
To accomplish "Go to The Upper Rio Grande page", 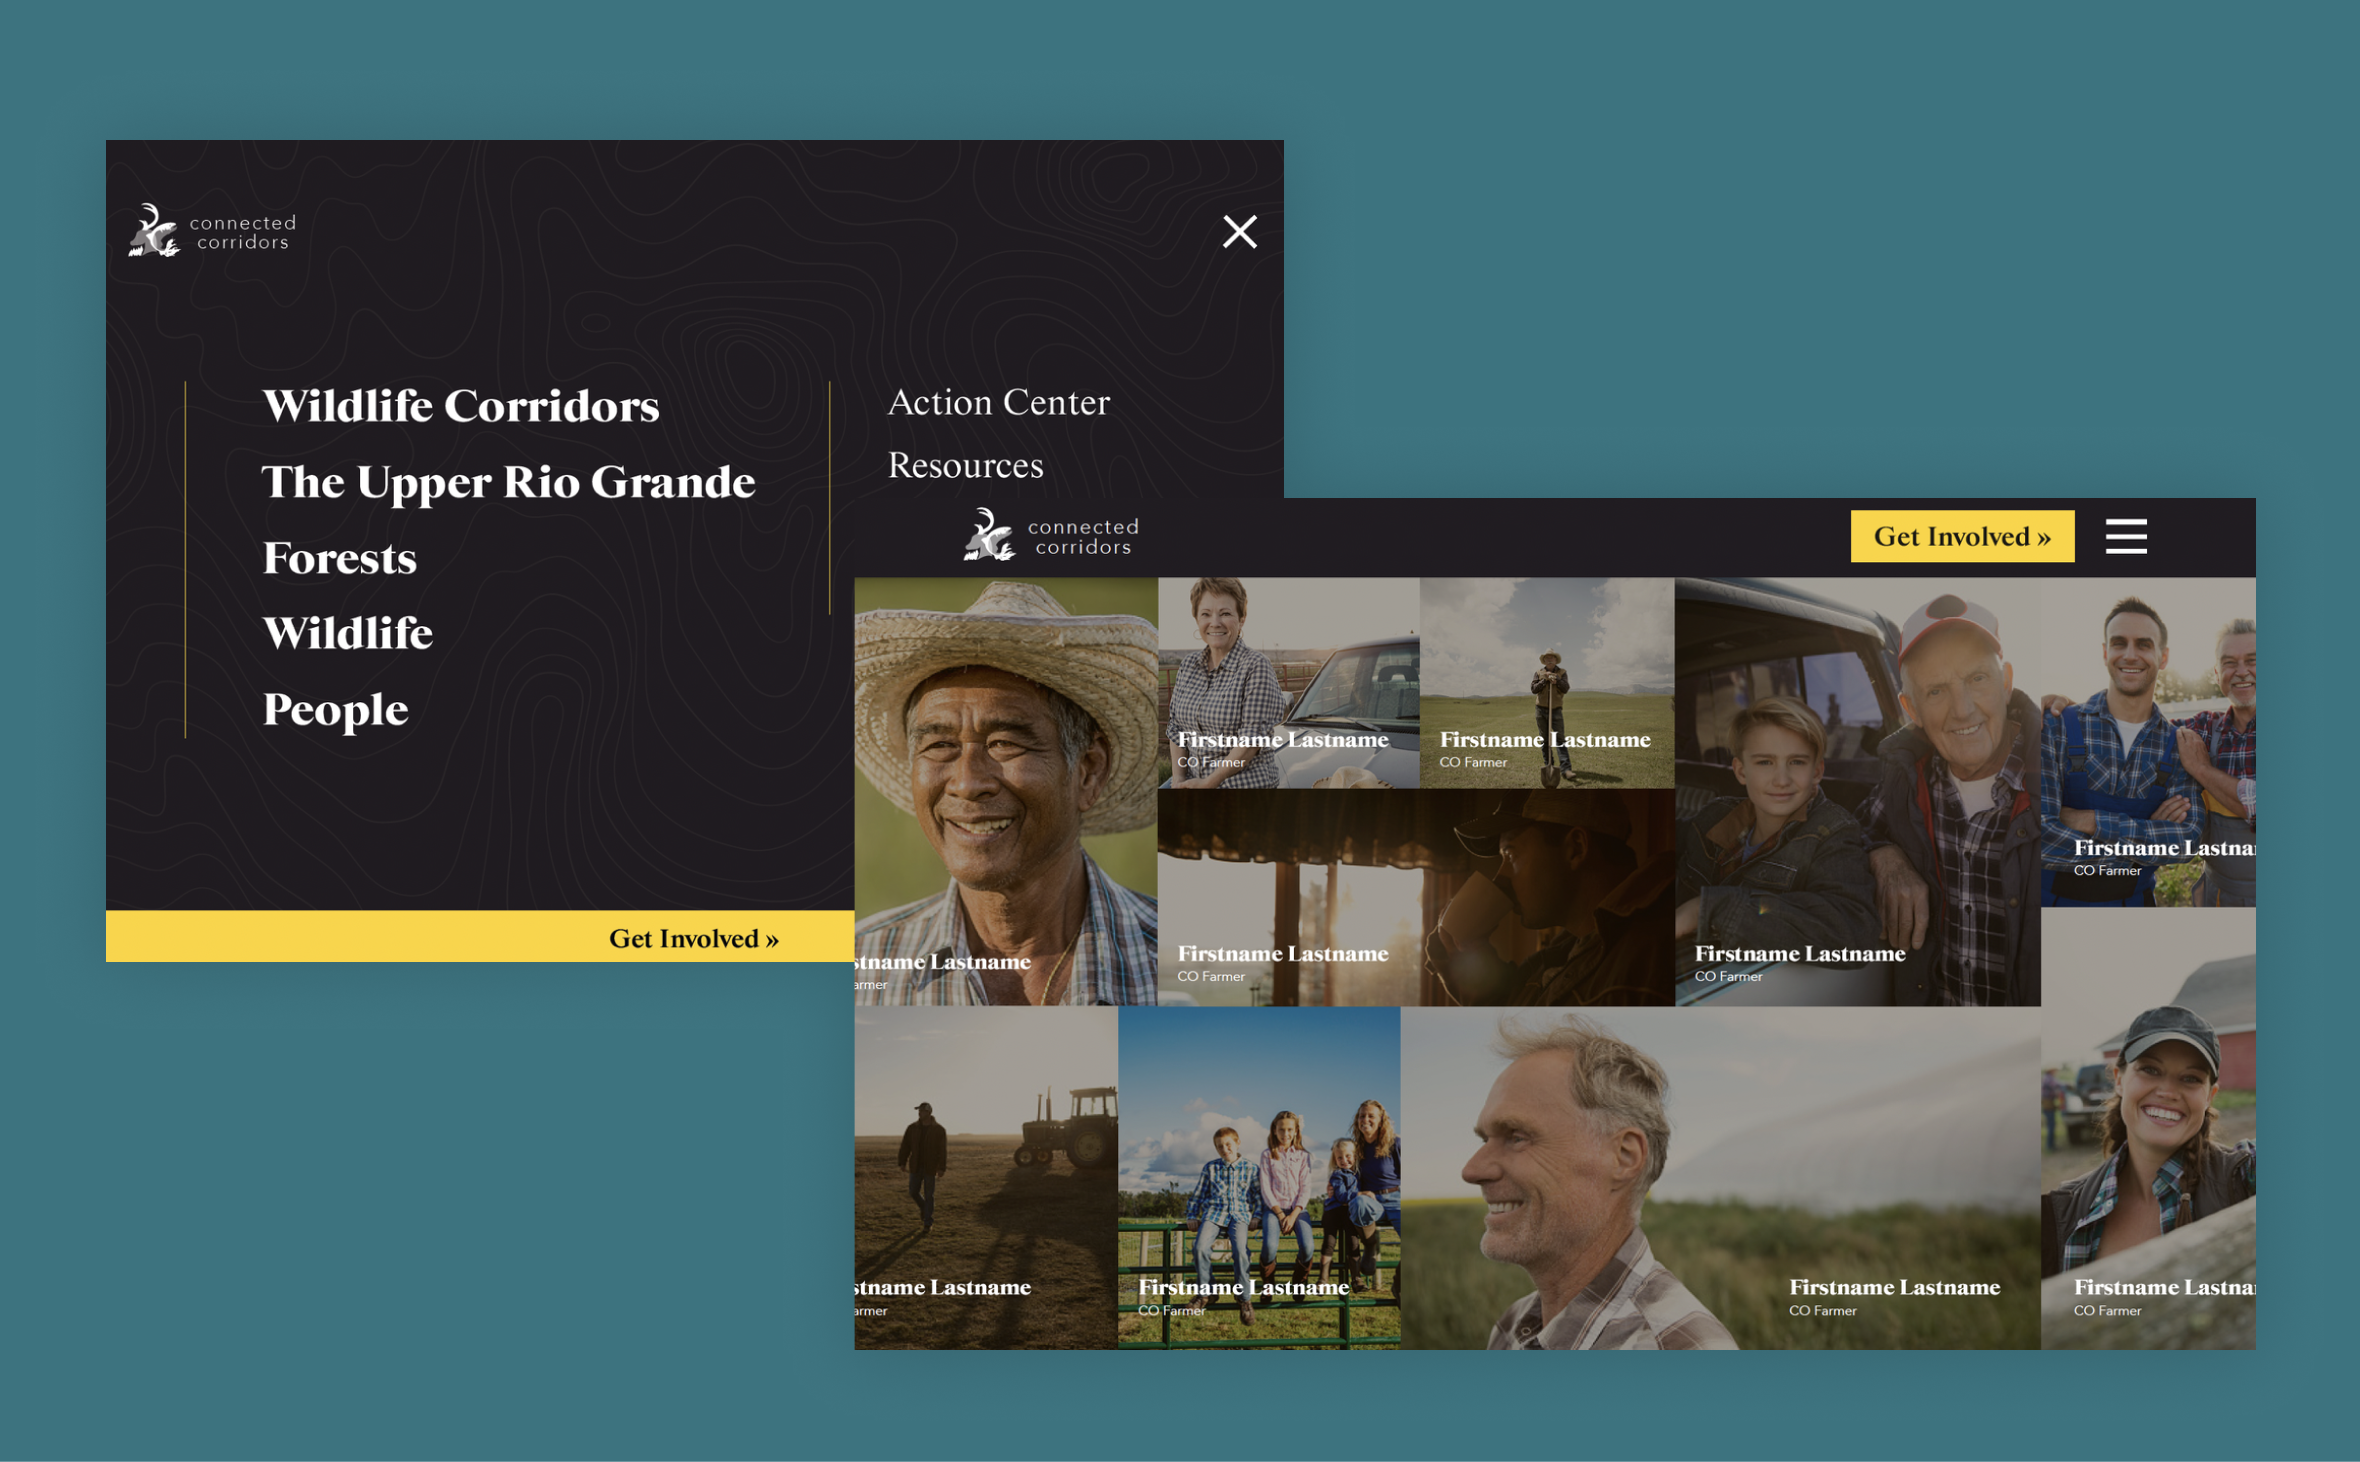I will point(507,482).
